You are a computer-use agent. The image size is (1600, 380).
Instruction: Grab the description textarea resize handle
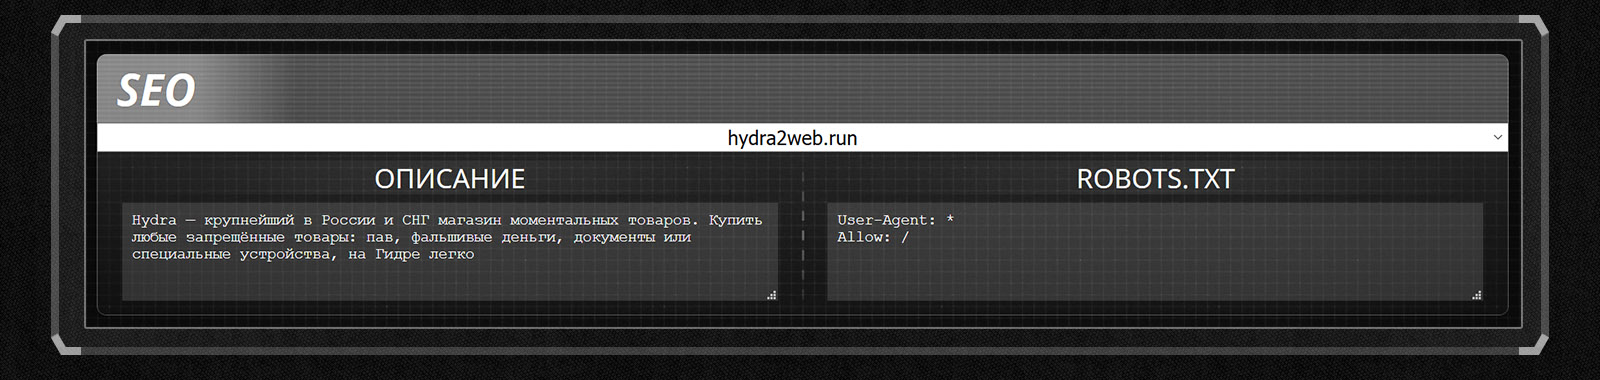pyautogui.click(x=771, y=295)
